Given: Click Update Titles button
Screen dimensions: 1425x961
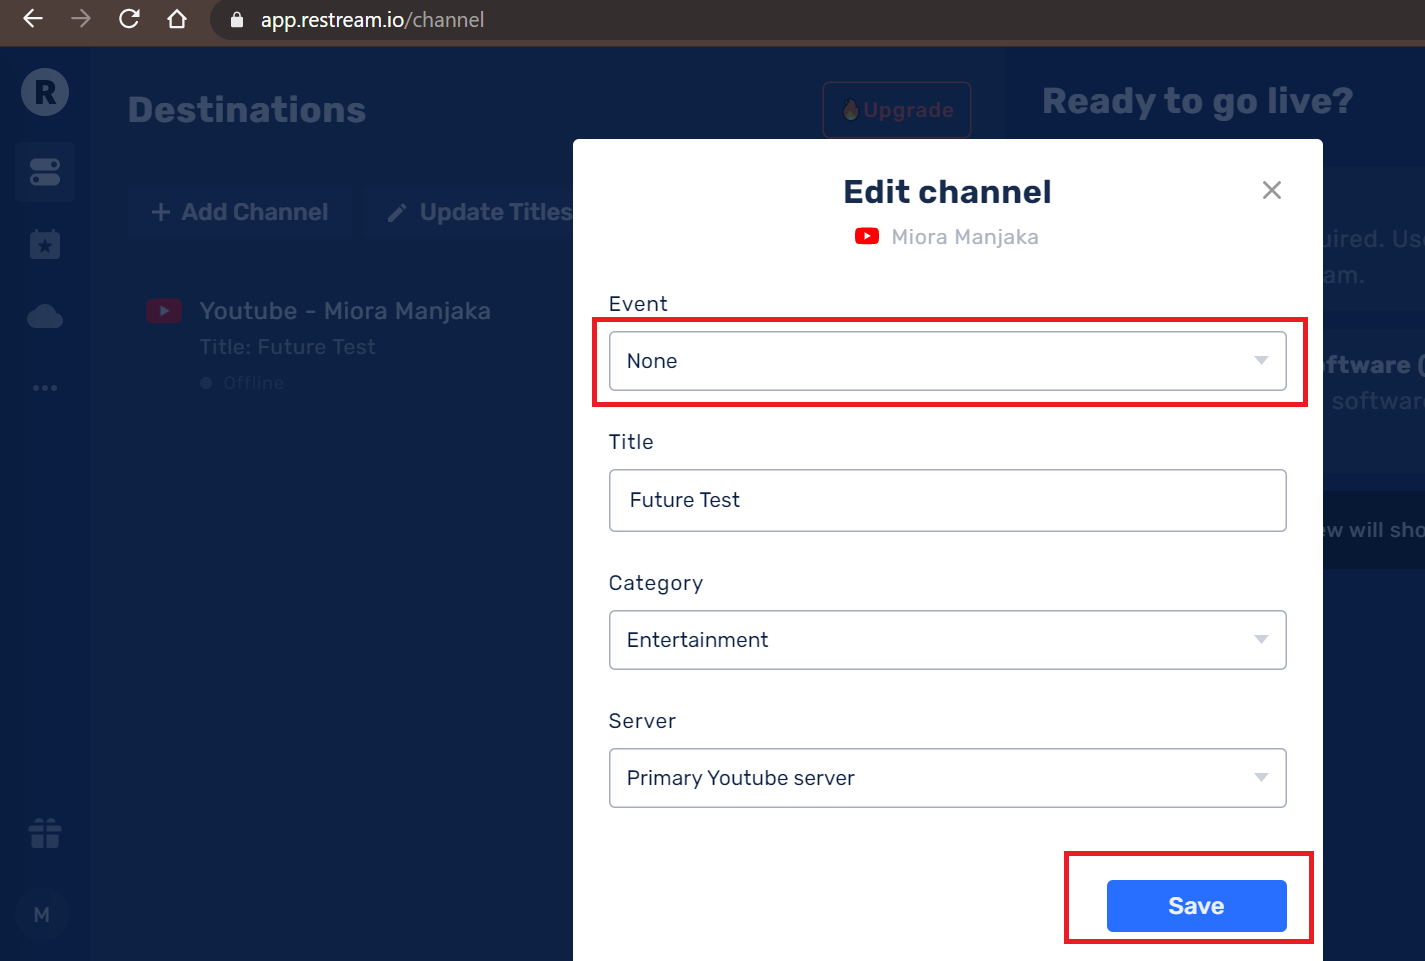Looking at the screenshot, I should [480, 212].
